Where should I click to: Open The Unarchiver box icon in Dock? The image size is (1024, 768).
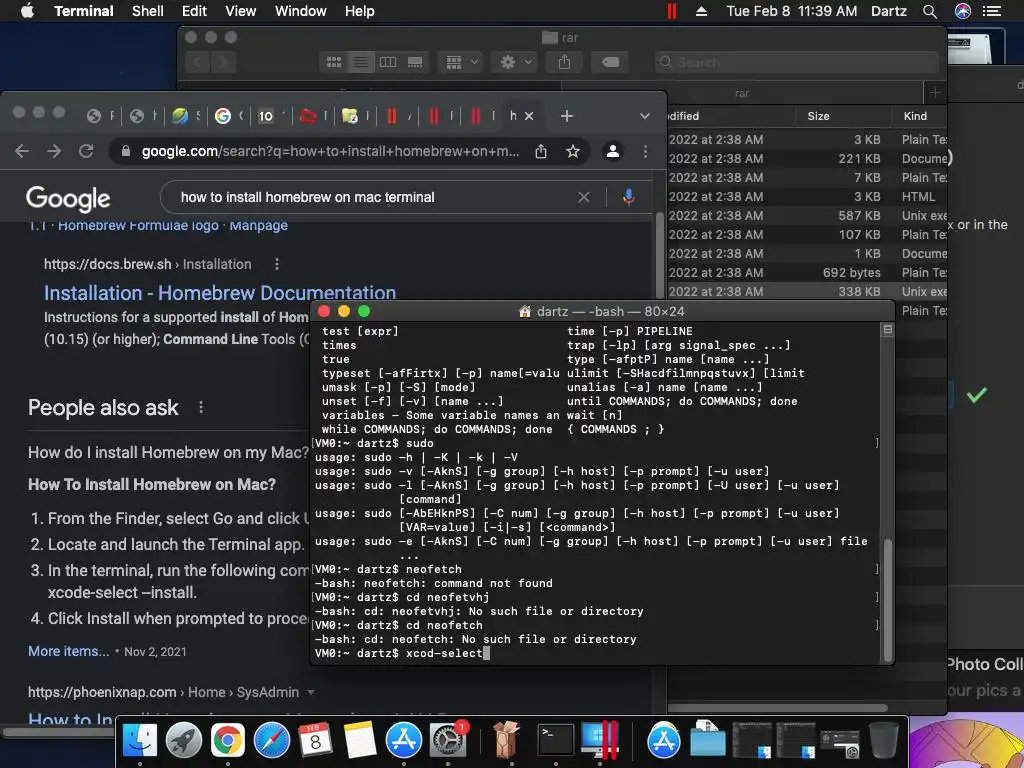505,740
